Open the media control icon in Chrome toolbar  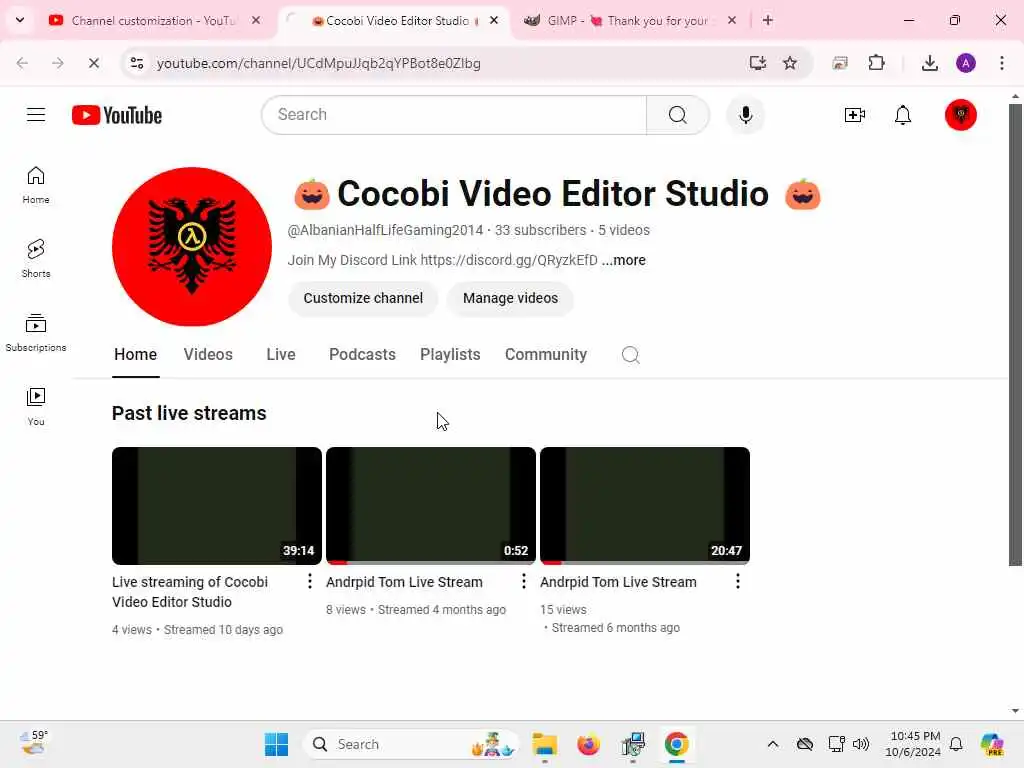pyautogui.click(x=840, y=63)
